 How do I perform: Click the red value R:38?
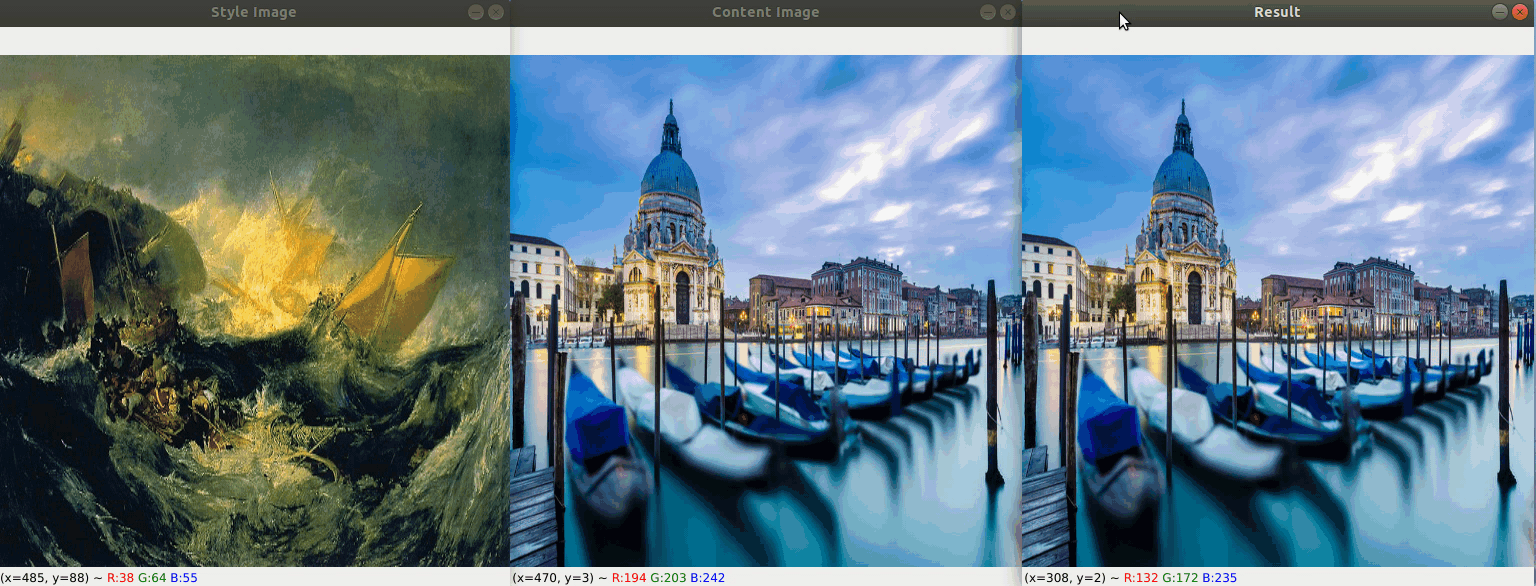click(120, 578)
